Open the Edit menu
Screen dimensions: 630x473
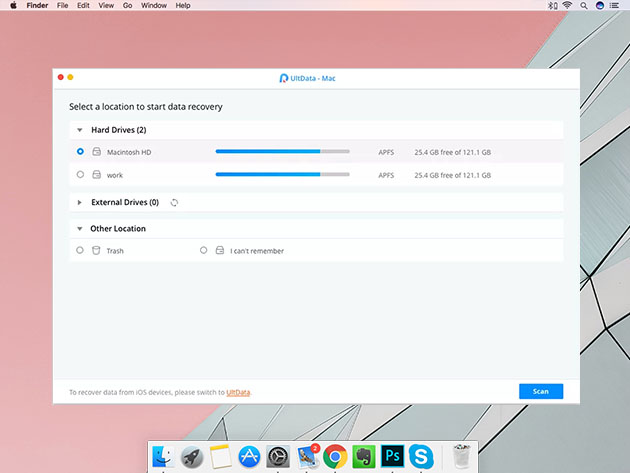point(83,5)
